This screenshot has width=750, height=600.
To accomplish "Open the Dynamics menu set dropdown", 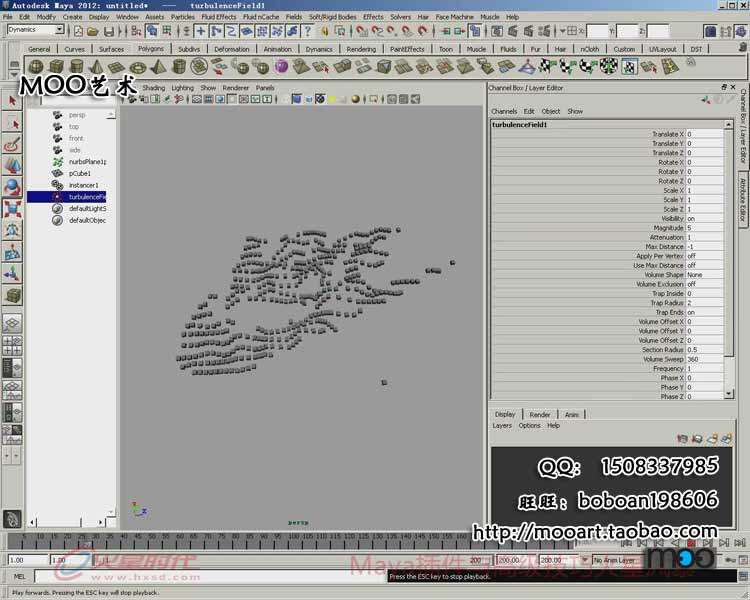I will click(36, 30).
